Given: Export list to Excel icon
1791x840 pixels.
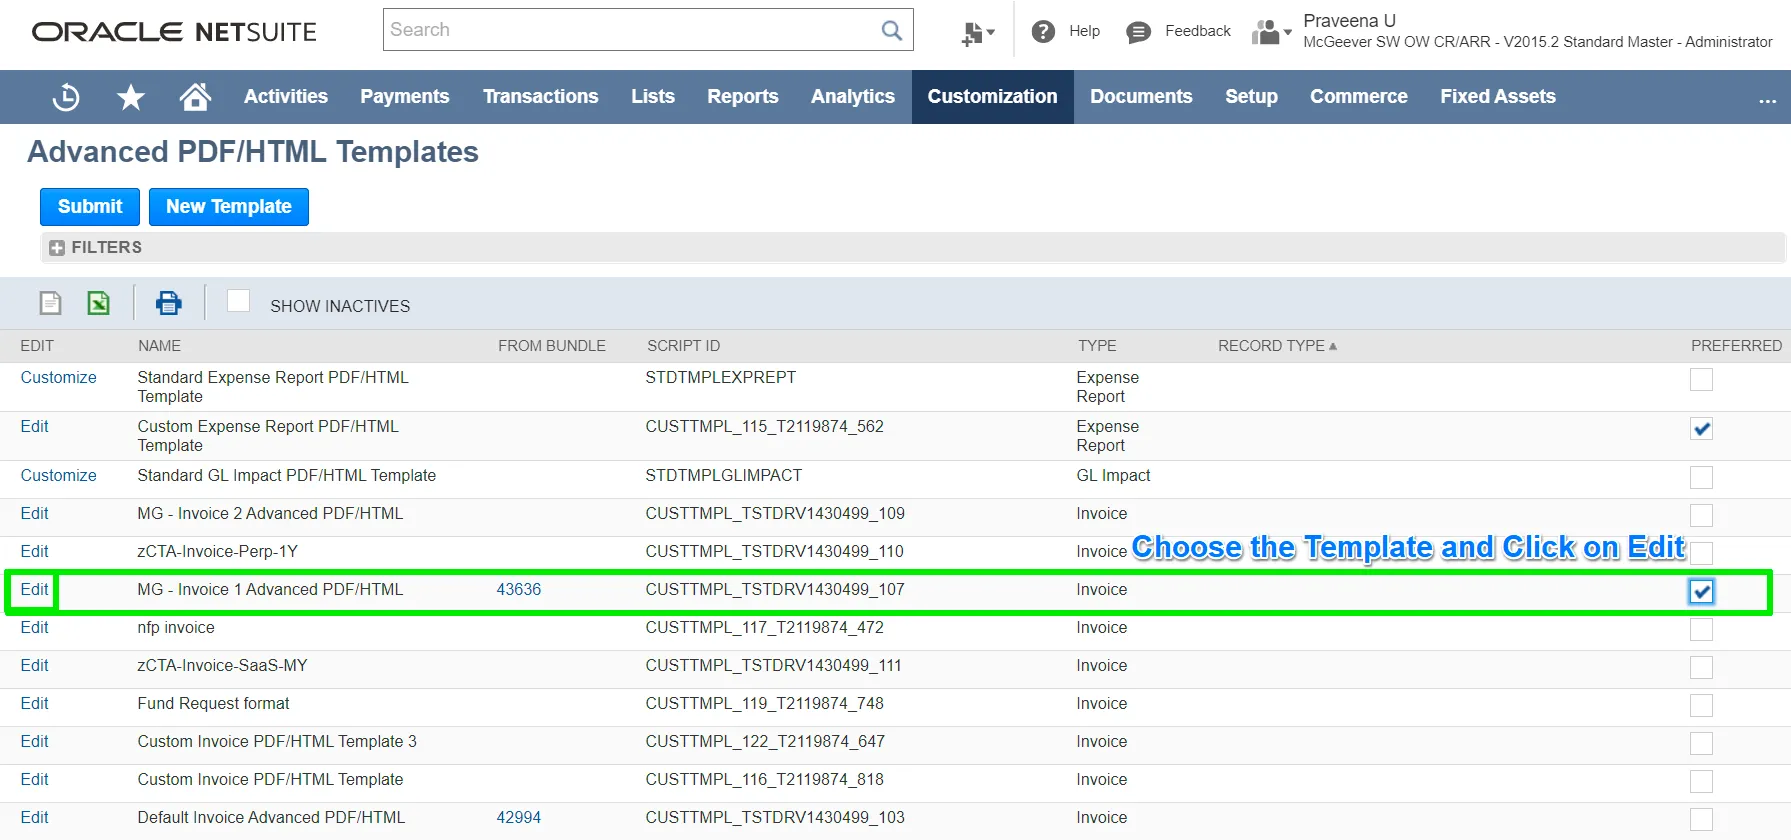Looking at the screenshot, I should pyautogui.click(x=98, y=303).
